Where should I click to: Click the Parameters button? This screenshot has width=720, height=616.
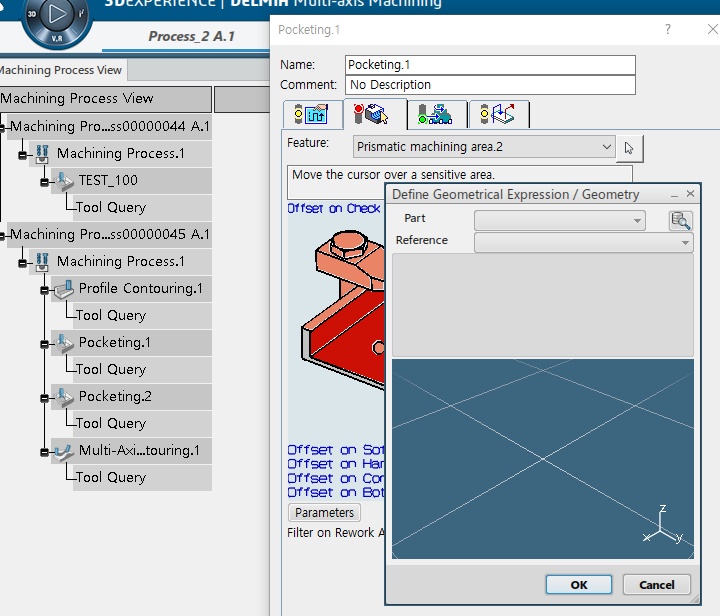point(324,512)
